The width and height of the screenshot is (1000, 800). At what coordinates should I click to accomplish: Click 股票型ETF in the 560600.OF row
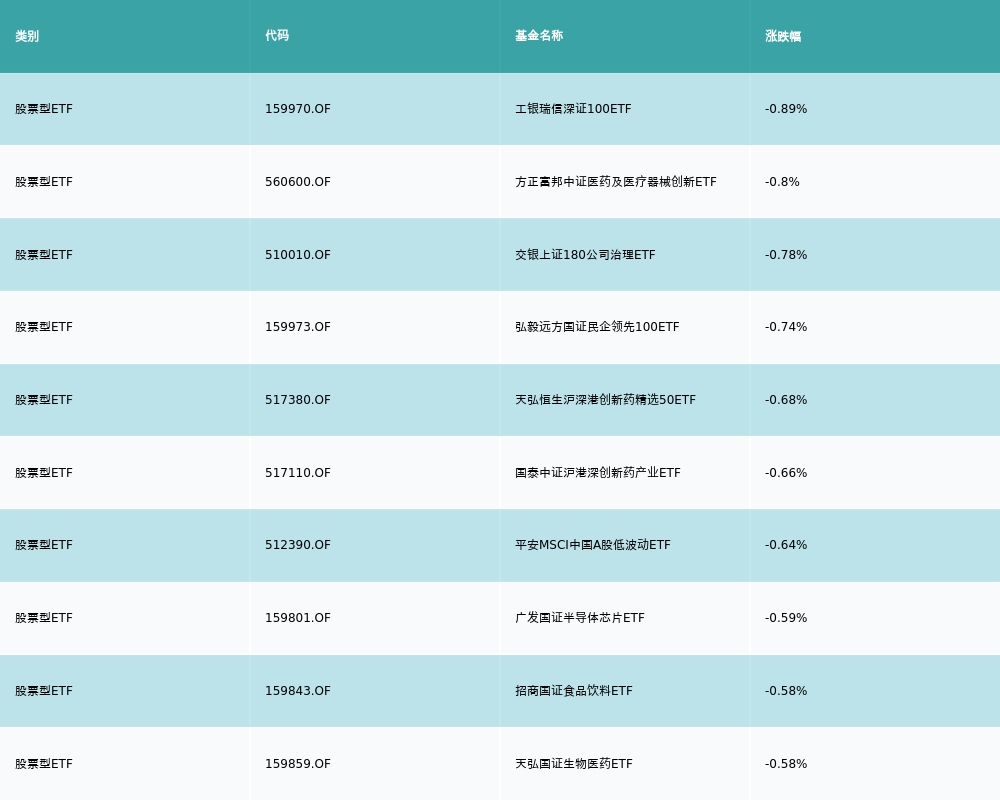(x=44, y=182)
